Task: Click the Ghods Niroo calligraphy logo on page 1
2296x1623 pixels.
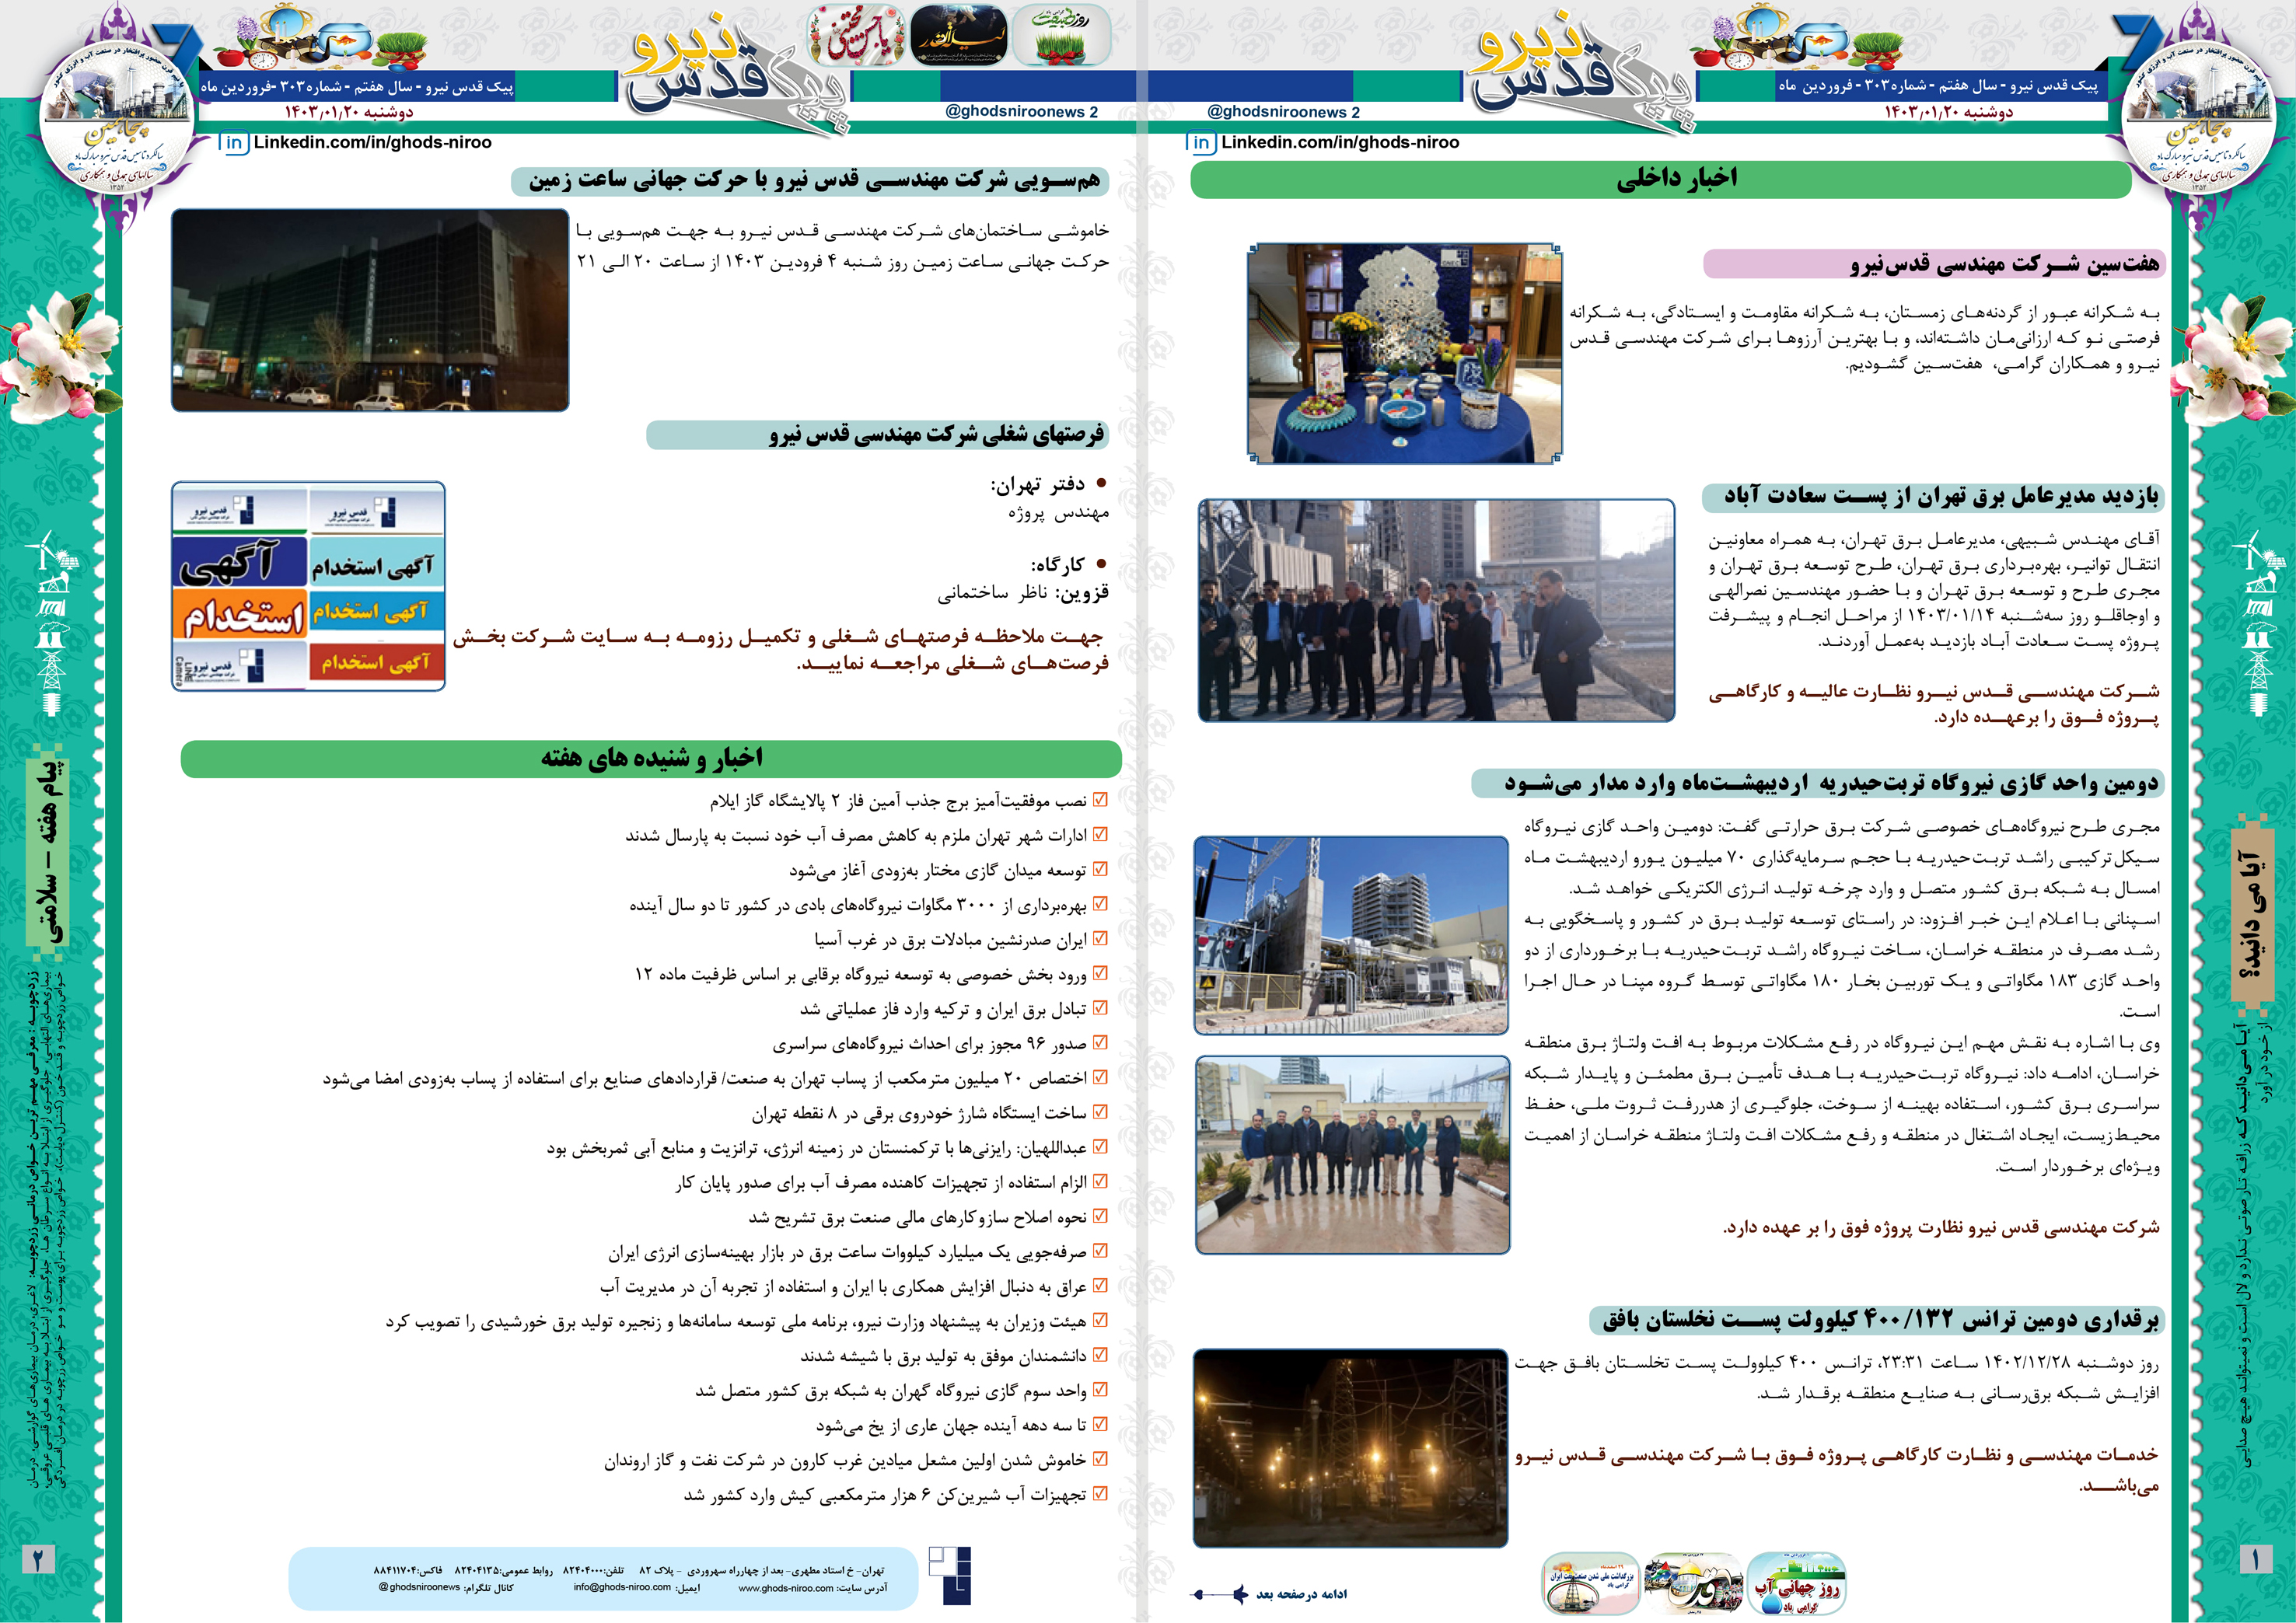Action: point(1583,75)
